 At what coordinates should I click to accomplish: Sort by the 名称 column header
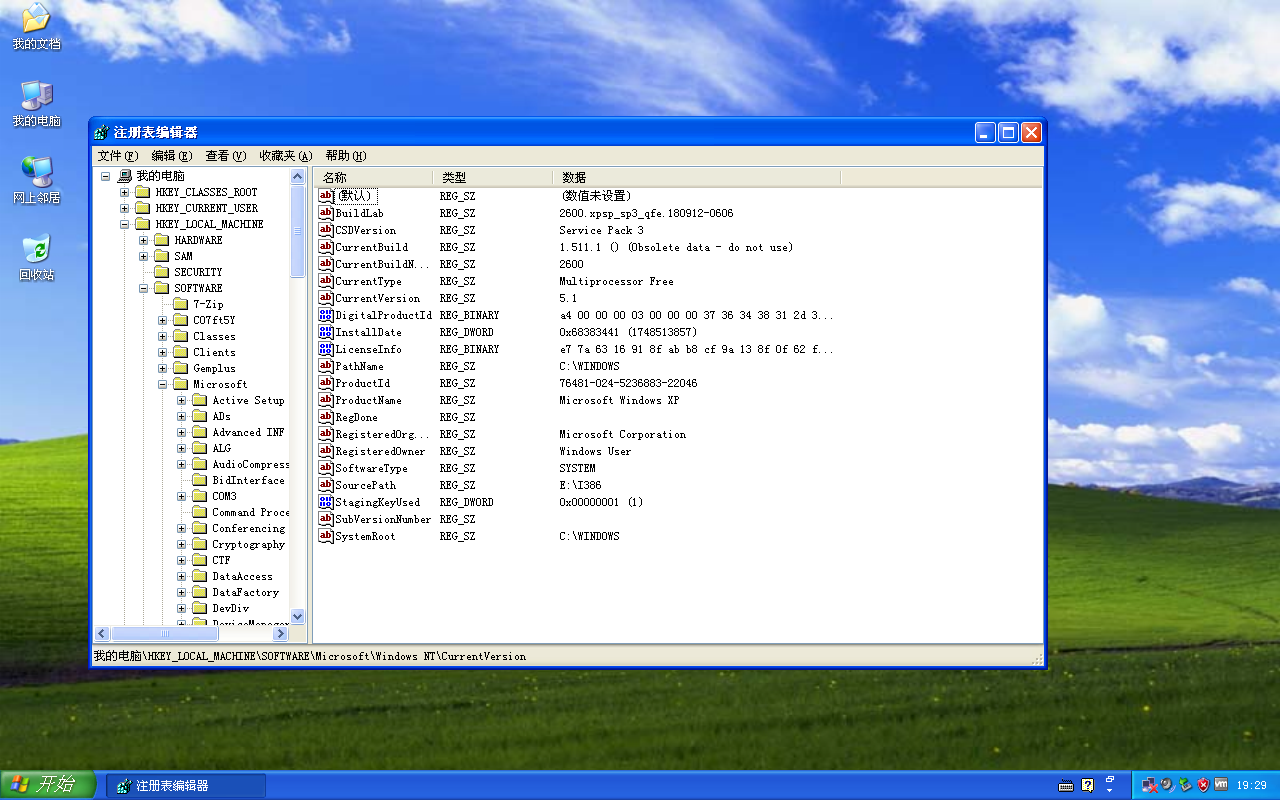tap(374, 177)
